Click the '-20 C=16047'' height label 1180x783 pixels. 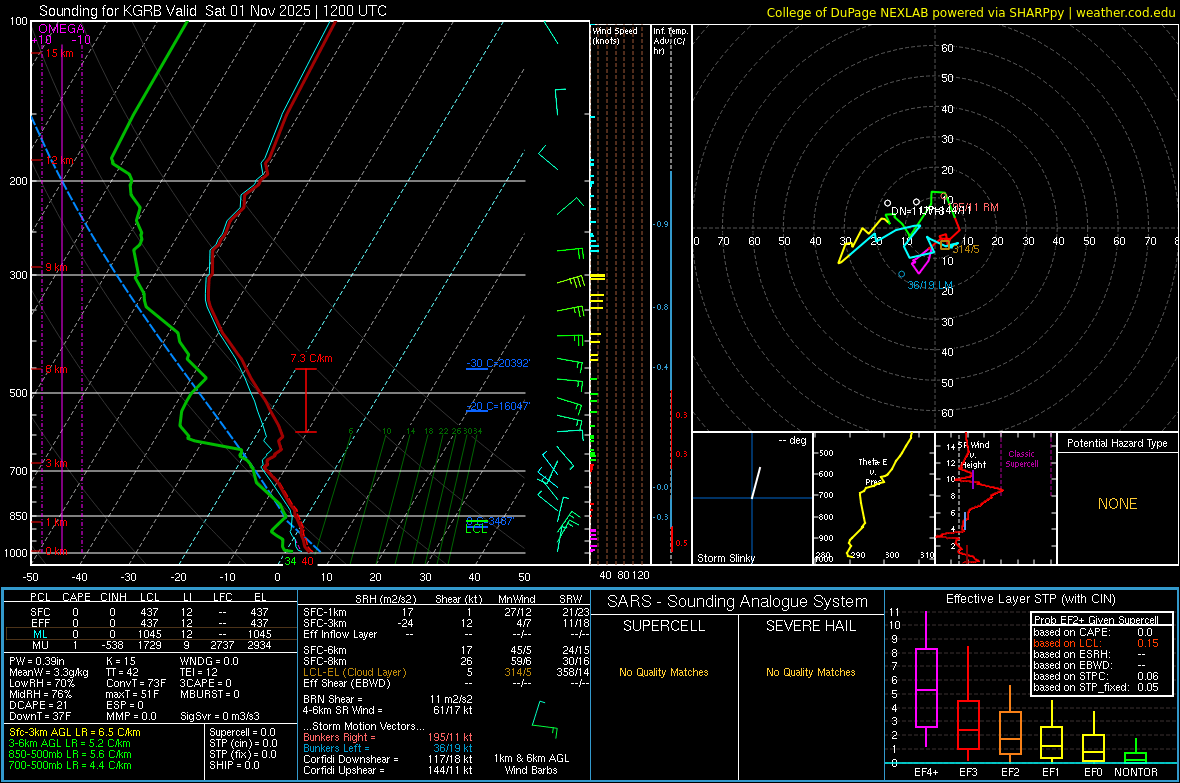[498, 406]
